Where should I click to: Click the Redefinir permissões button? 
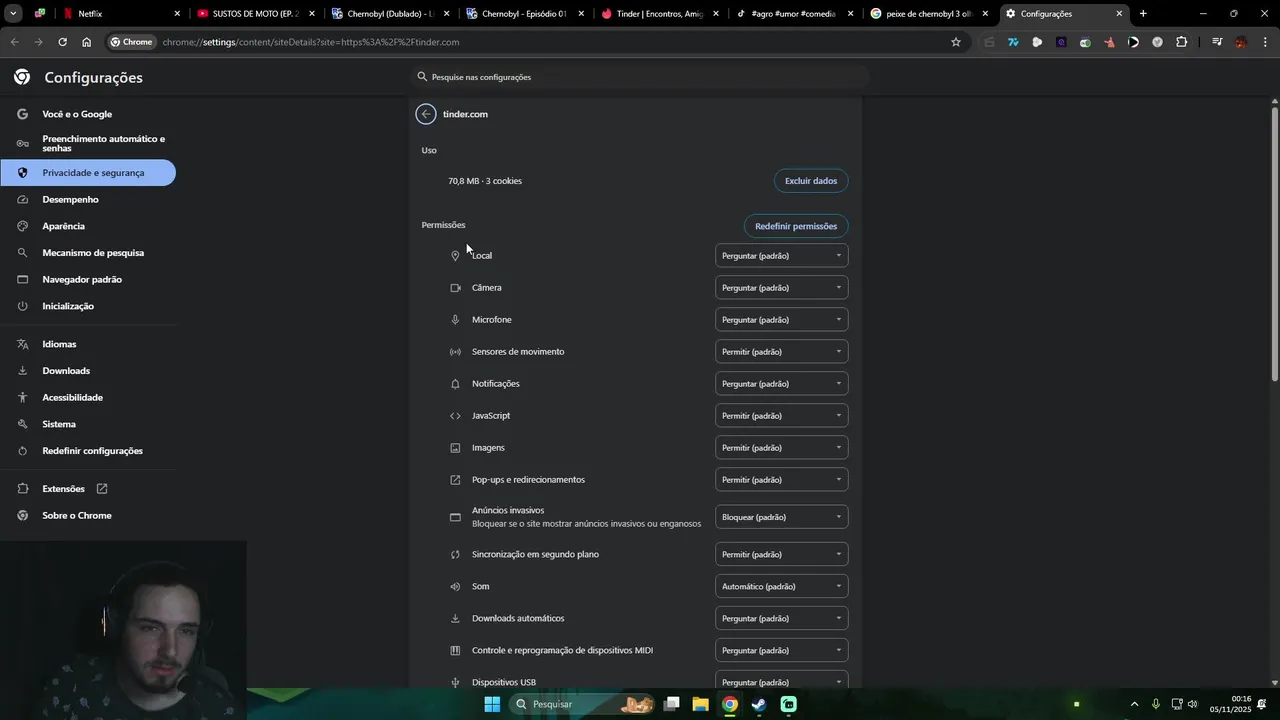[x=796, y=226]
